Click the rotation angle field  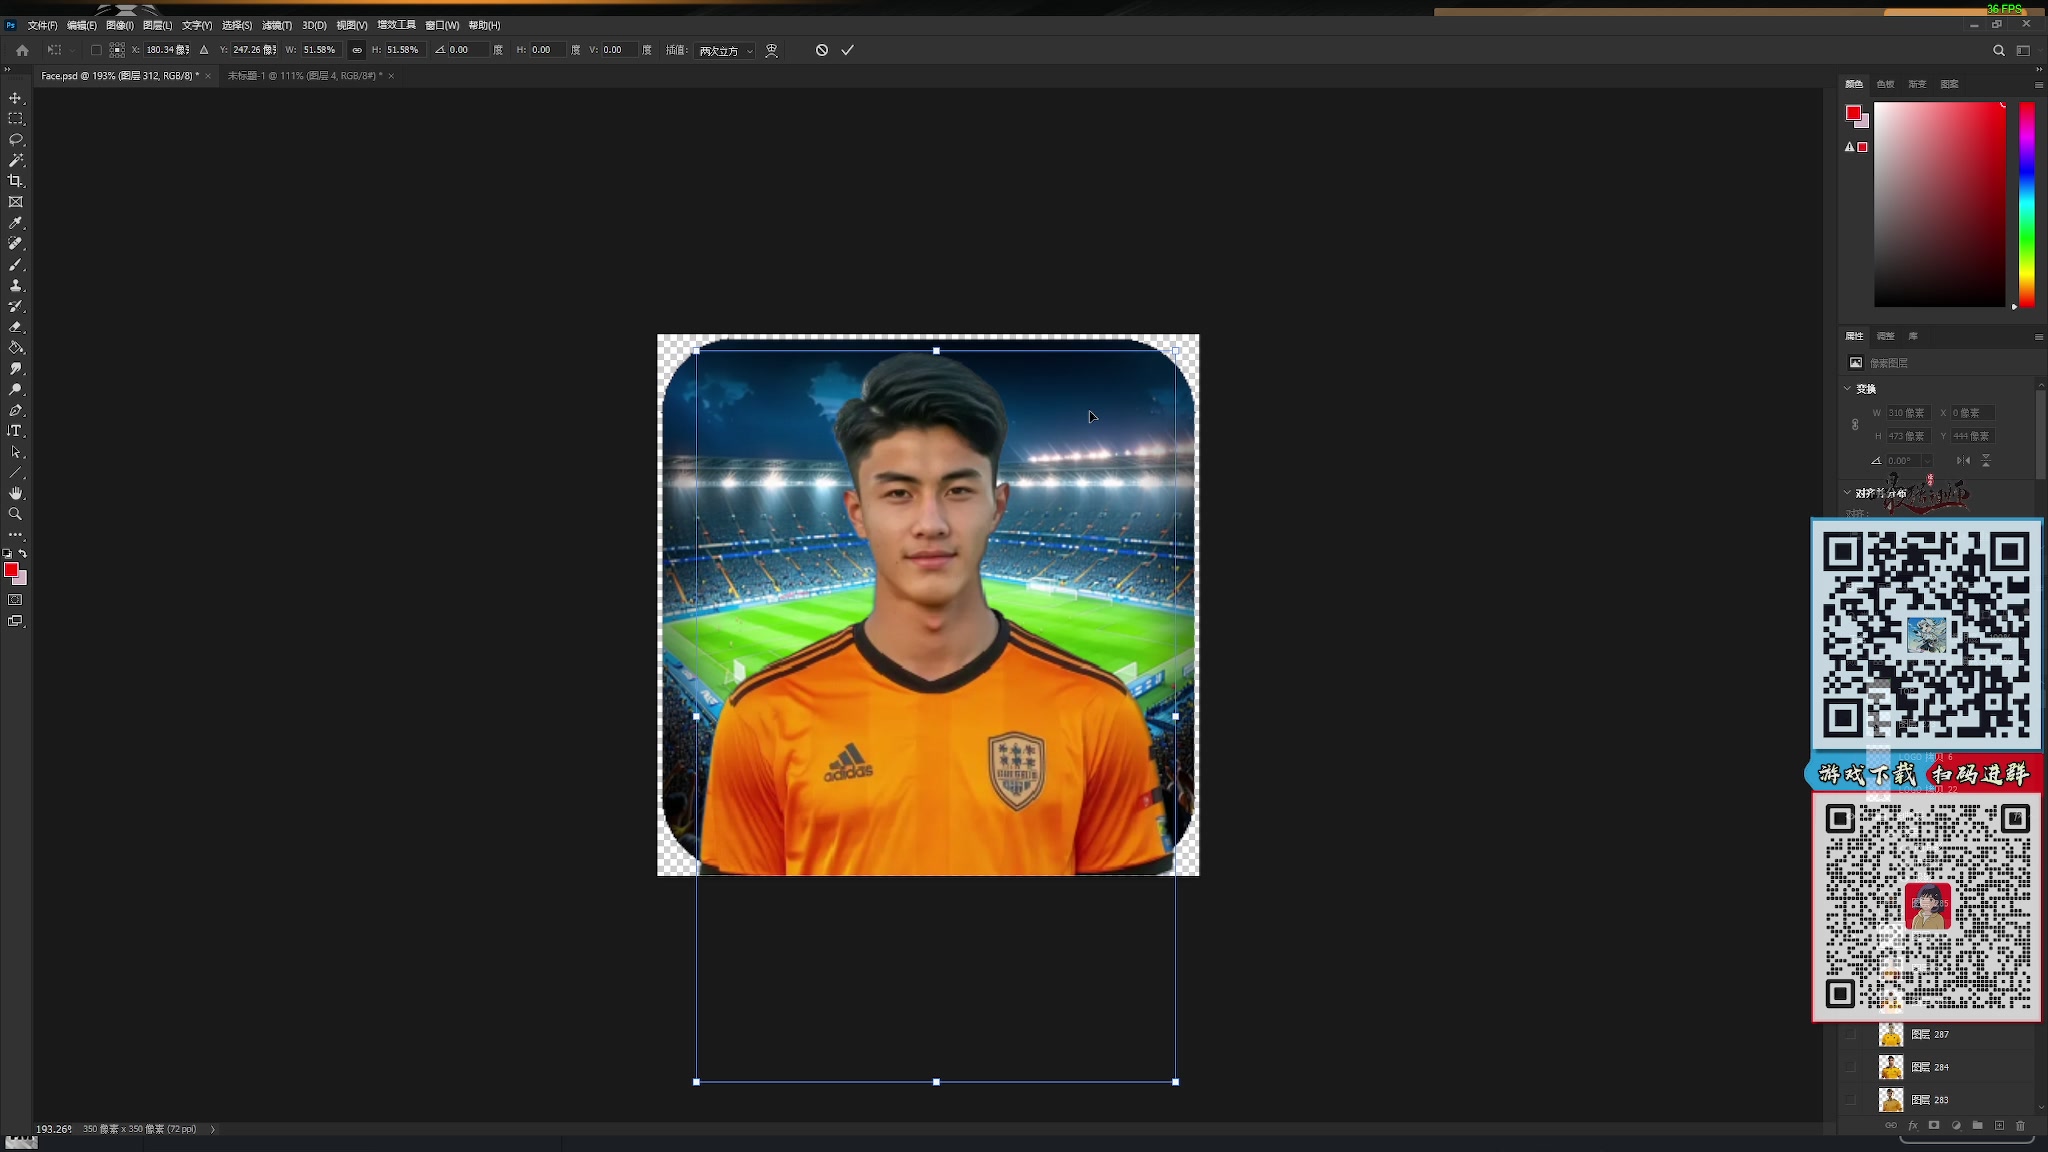pos(467,50)
